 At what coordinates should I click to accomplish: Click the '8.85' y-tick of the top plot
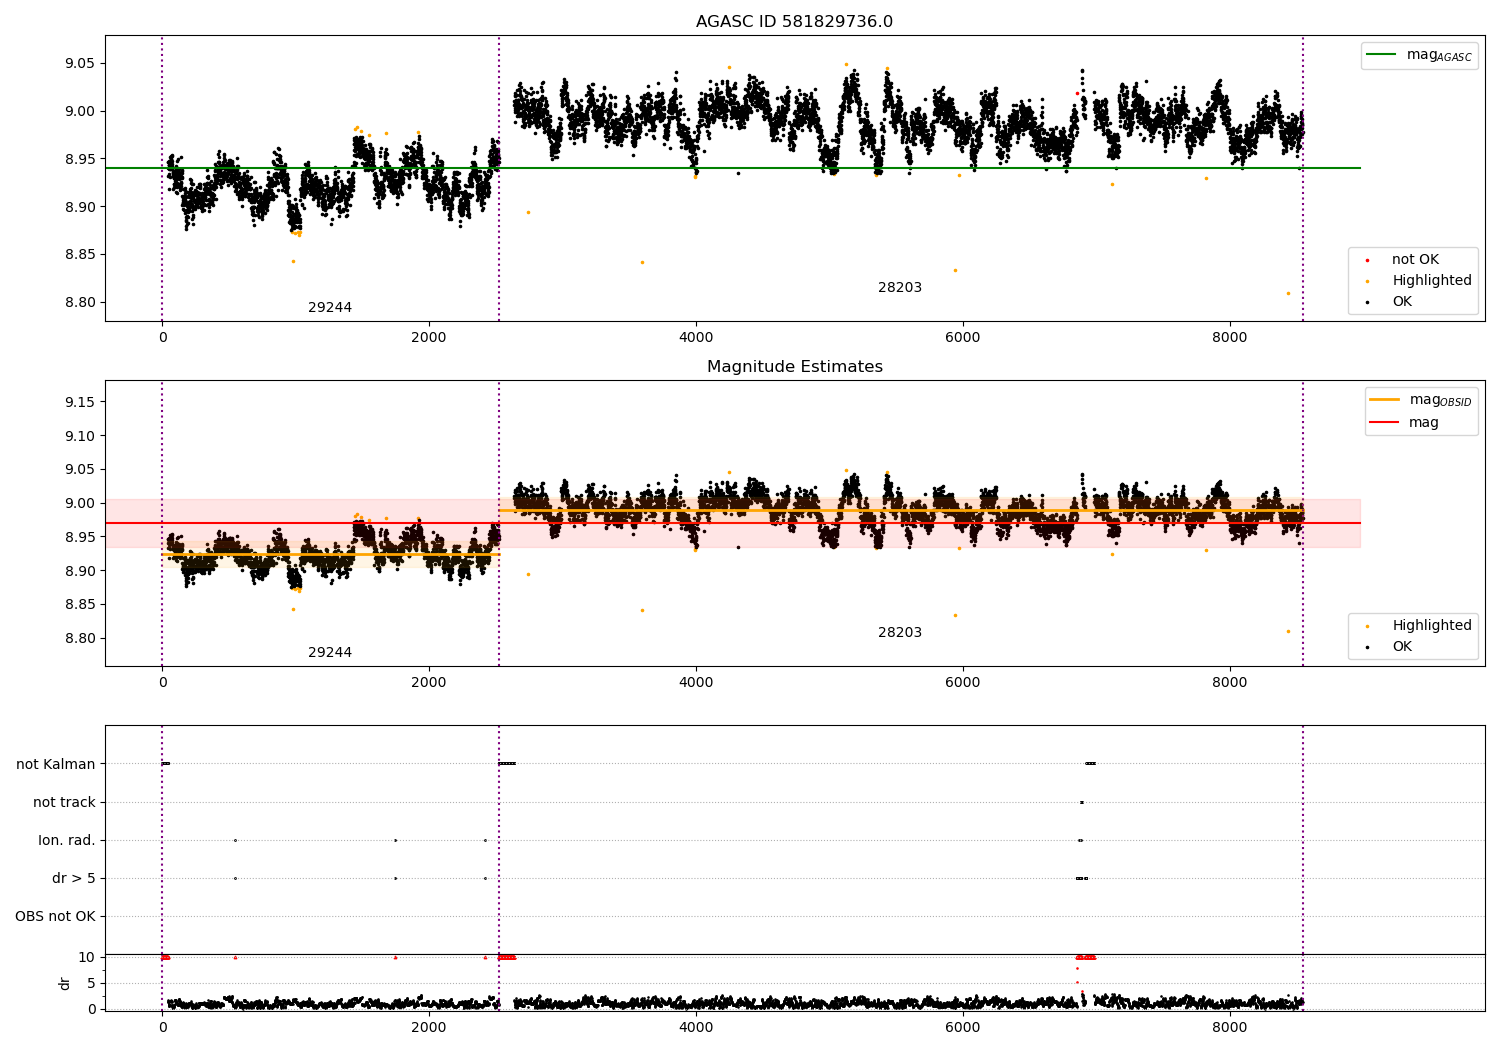pos(79,255)
